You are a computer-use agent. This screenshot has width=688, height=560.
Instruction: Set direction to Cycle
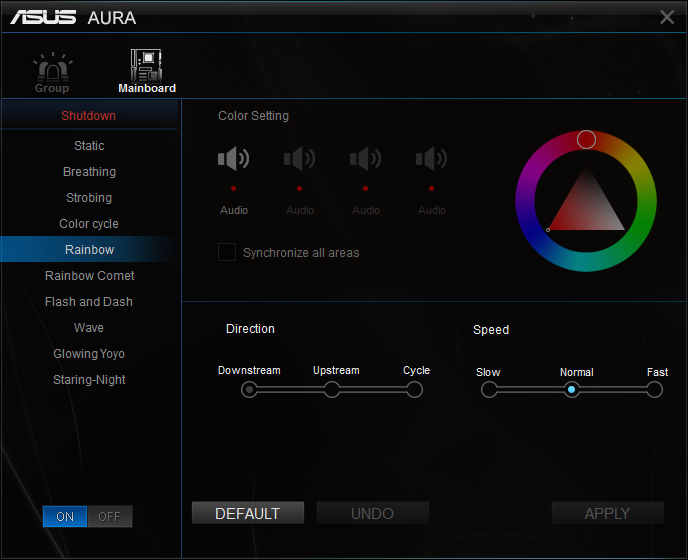pos(414,390)
